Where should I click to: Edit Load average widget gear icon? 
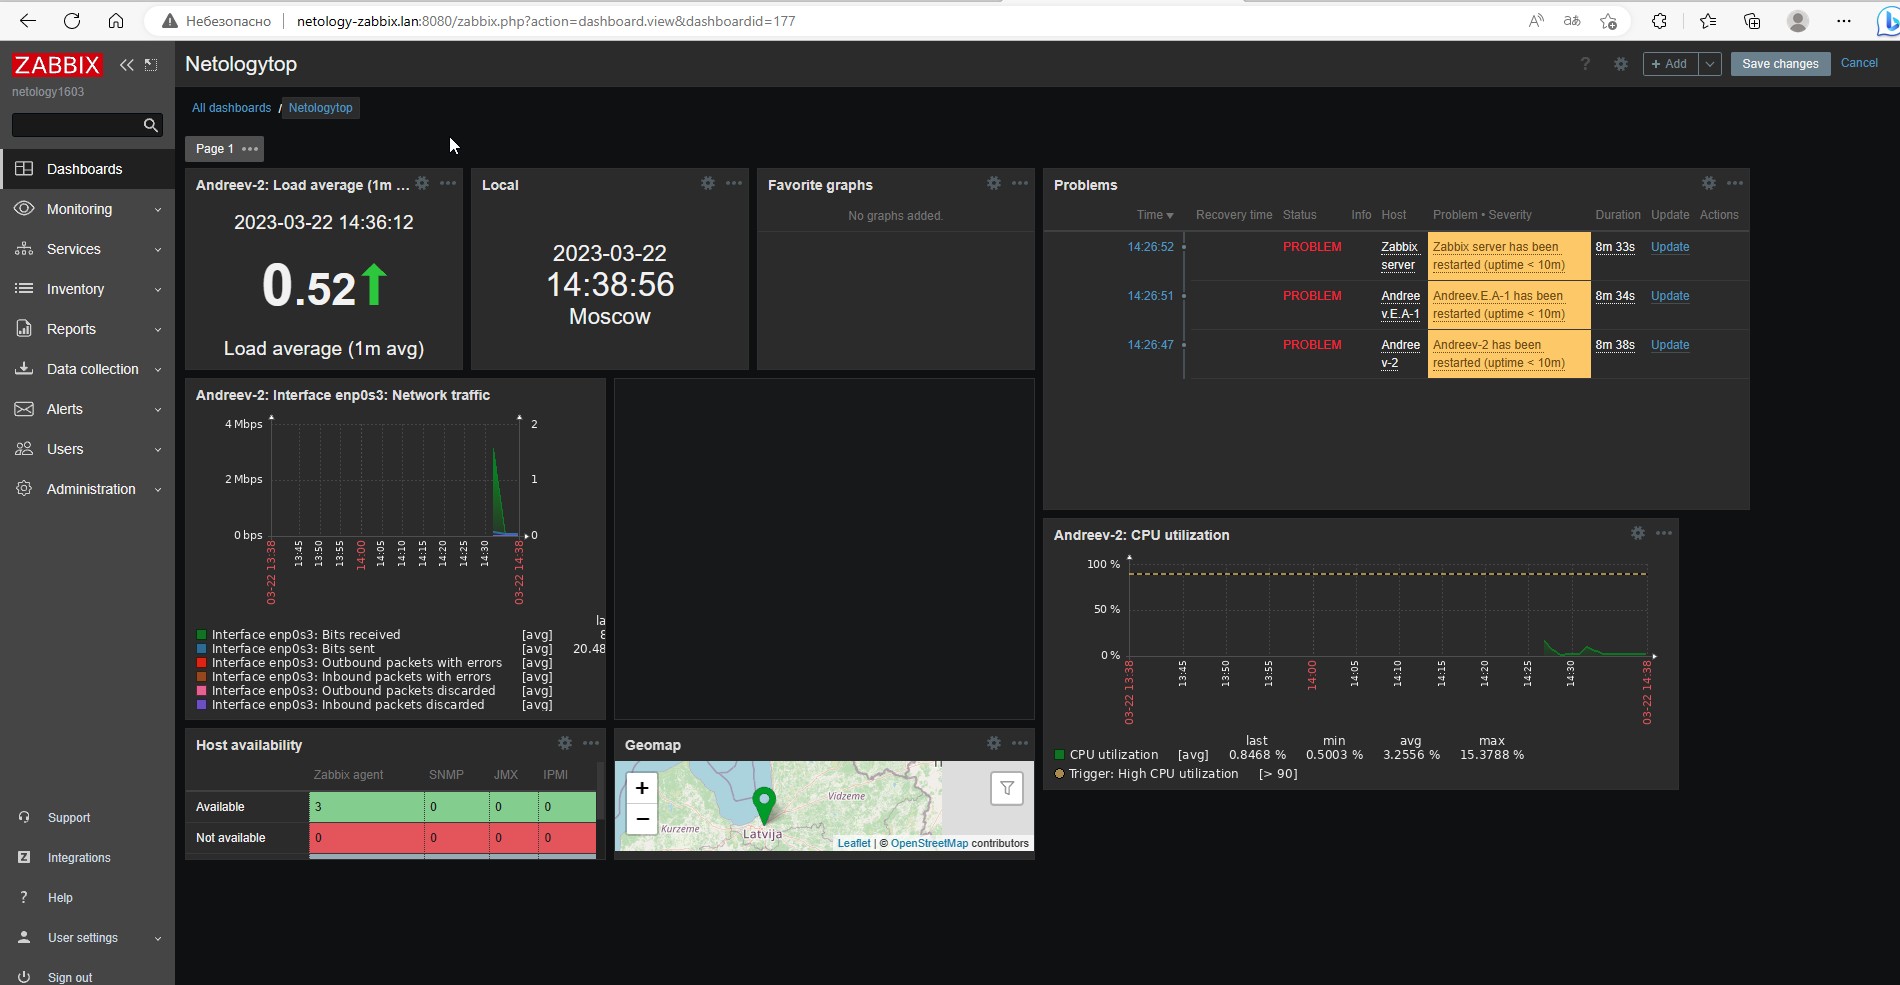pyautogui.click(x=422, y=183)
